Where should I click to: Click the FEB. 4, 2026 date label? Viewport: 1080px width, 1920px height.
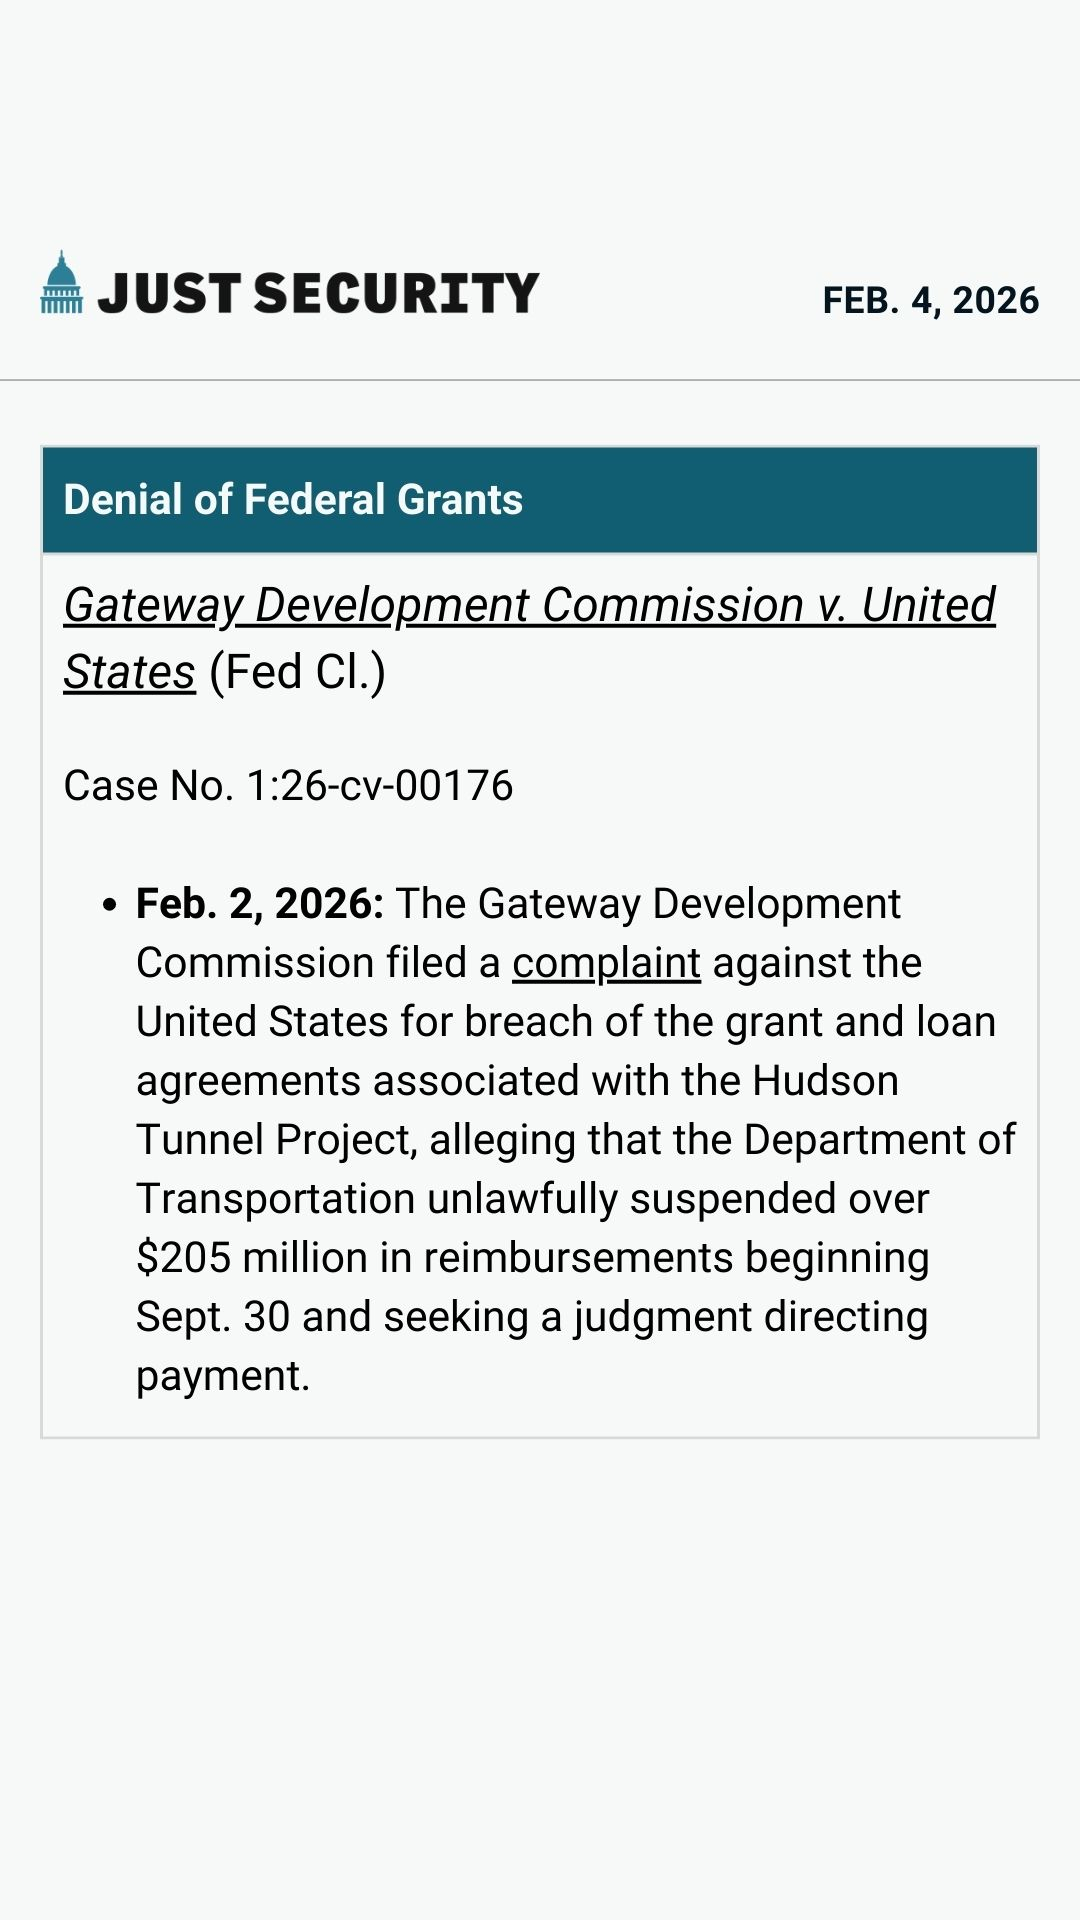(x=930, y=301)
